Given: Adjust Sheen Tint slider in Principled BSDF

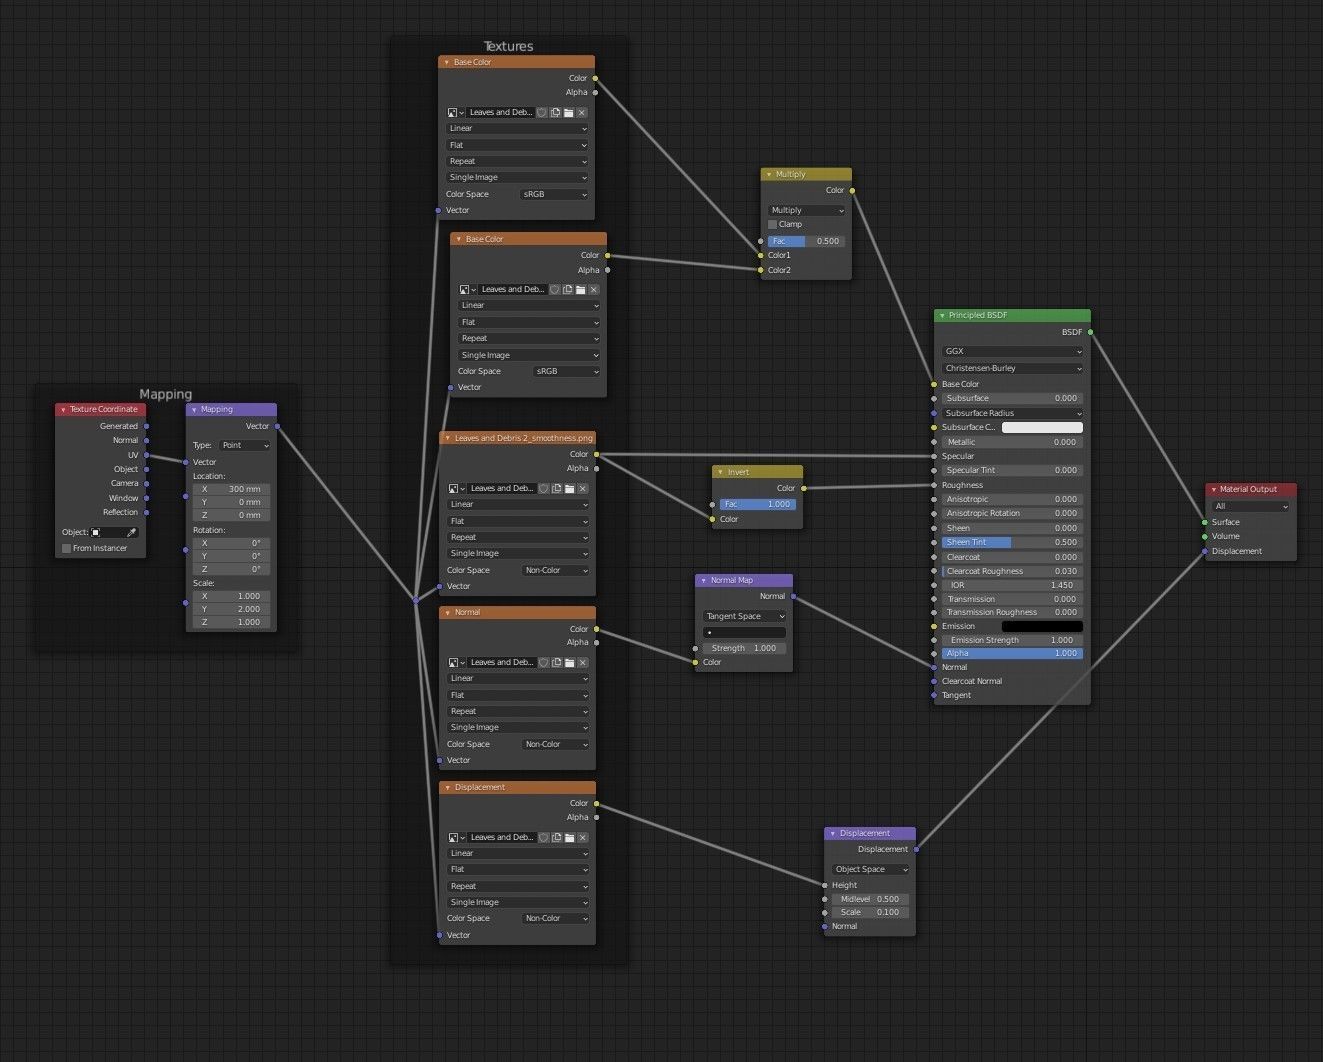Looking at the screenshot, I should (x=1012, y=542).
